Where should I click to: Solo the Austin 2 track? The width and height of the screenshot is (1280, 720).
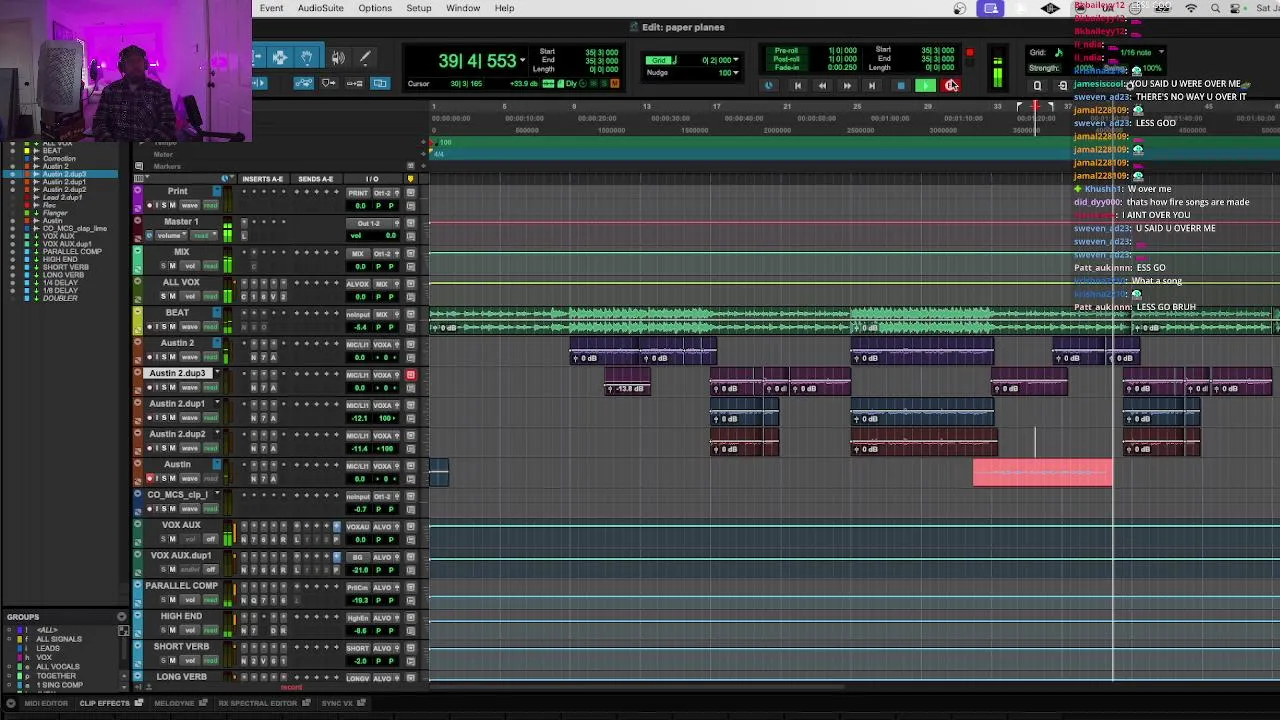coord(165,357)
